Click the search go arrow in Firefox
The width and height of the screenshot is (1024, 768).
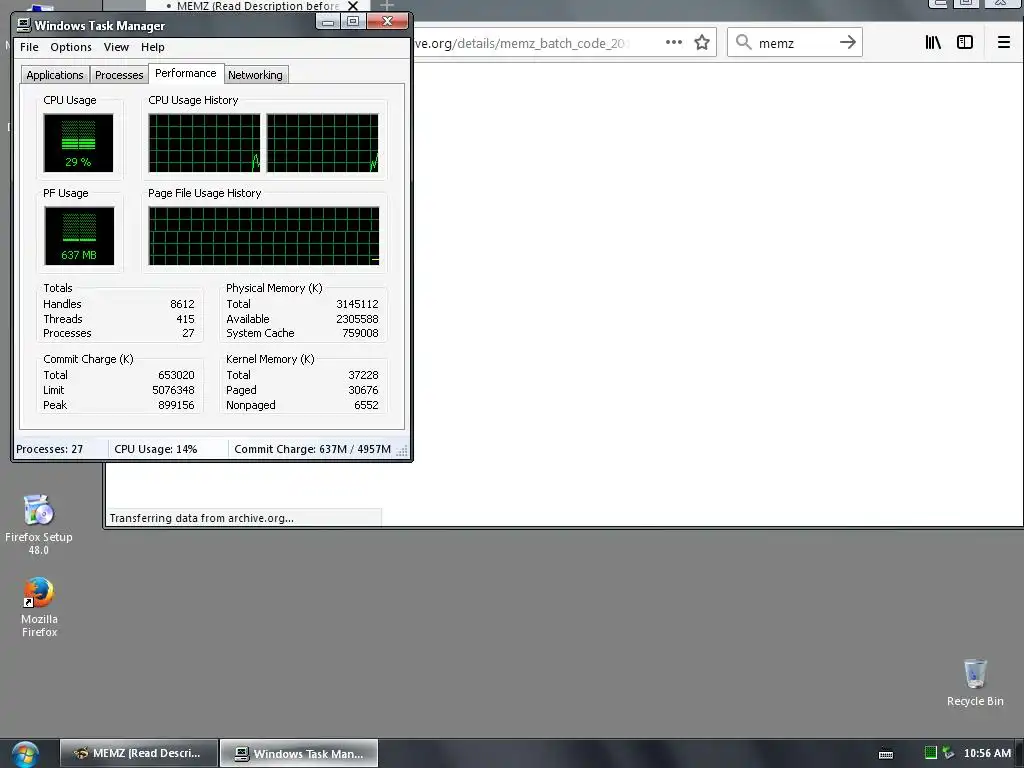point(847,42)
